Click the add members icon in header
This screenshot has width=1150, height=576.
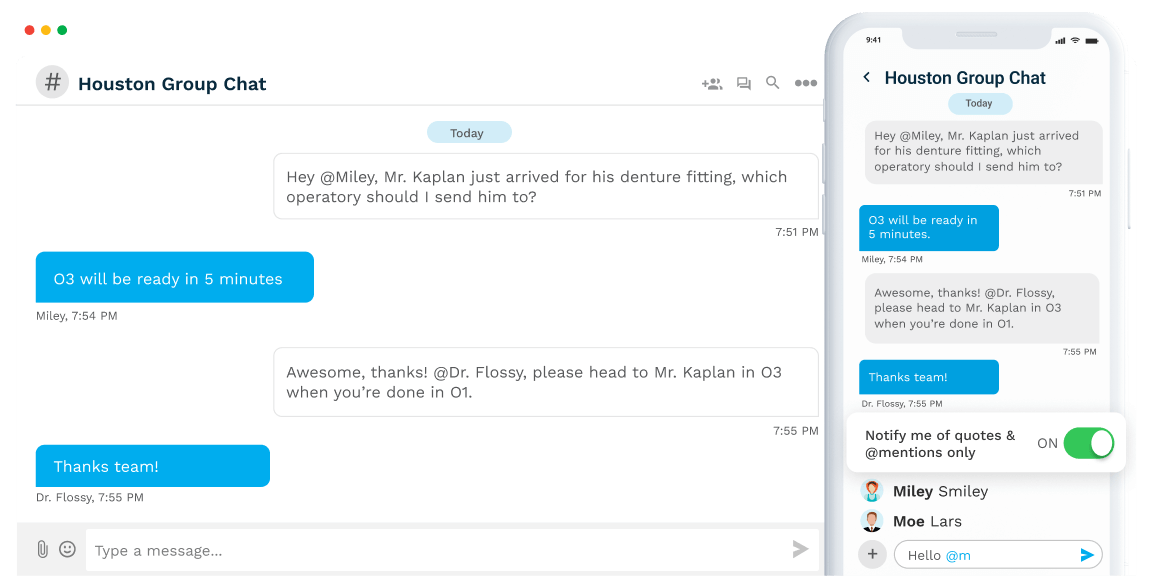click(x=711, y=84)
